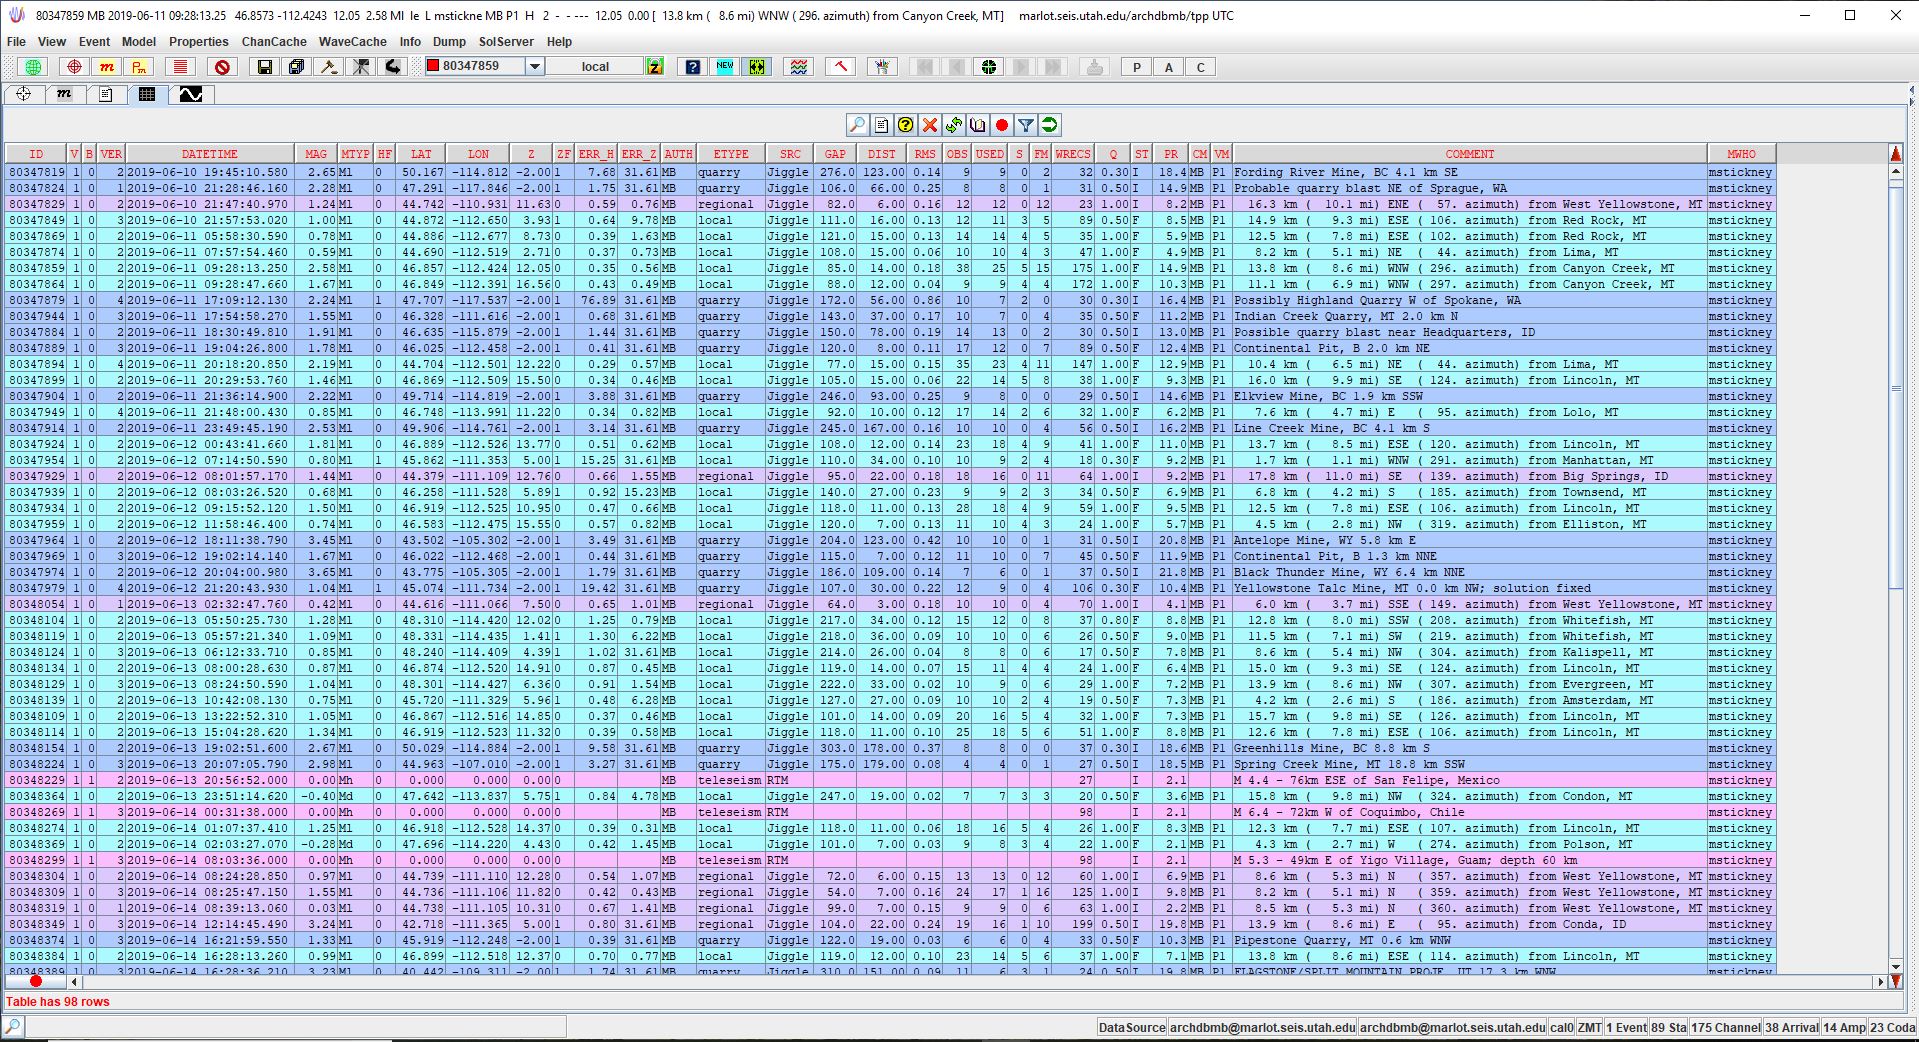Viewport: 1919px width, 1042px height.
Task: Click the pencil cup toolbar icon
Action: 882,67
